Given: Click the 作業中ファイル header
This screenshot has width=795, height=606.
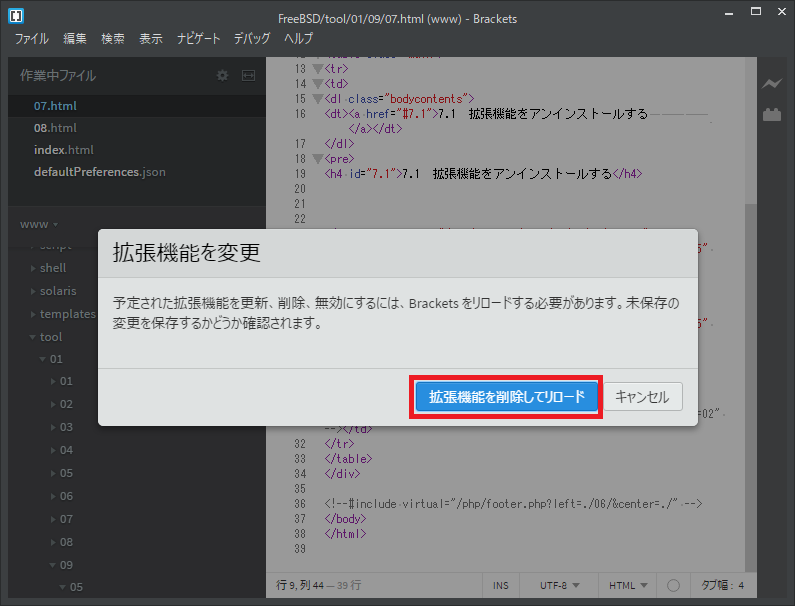Looking at the screenshot, I should coord(58,76).
